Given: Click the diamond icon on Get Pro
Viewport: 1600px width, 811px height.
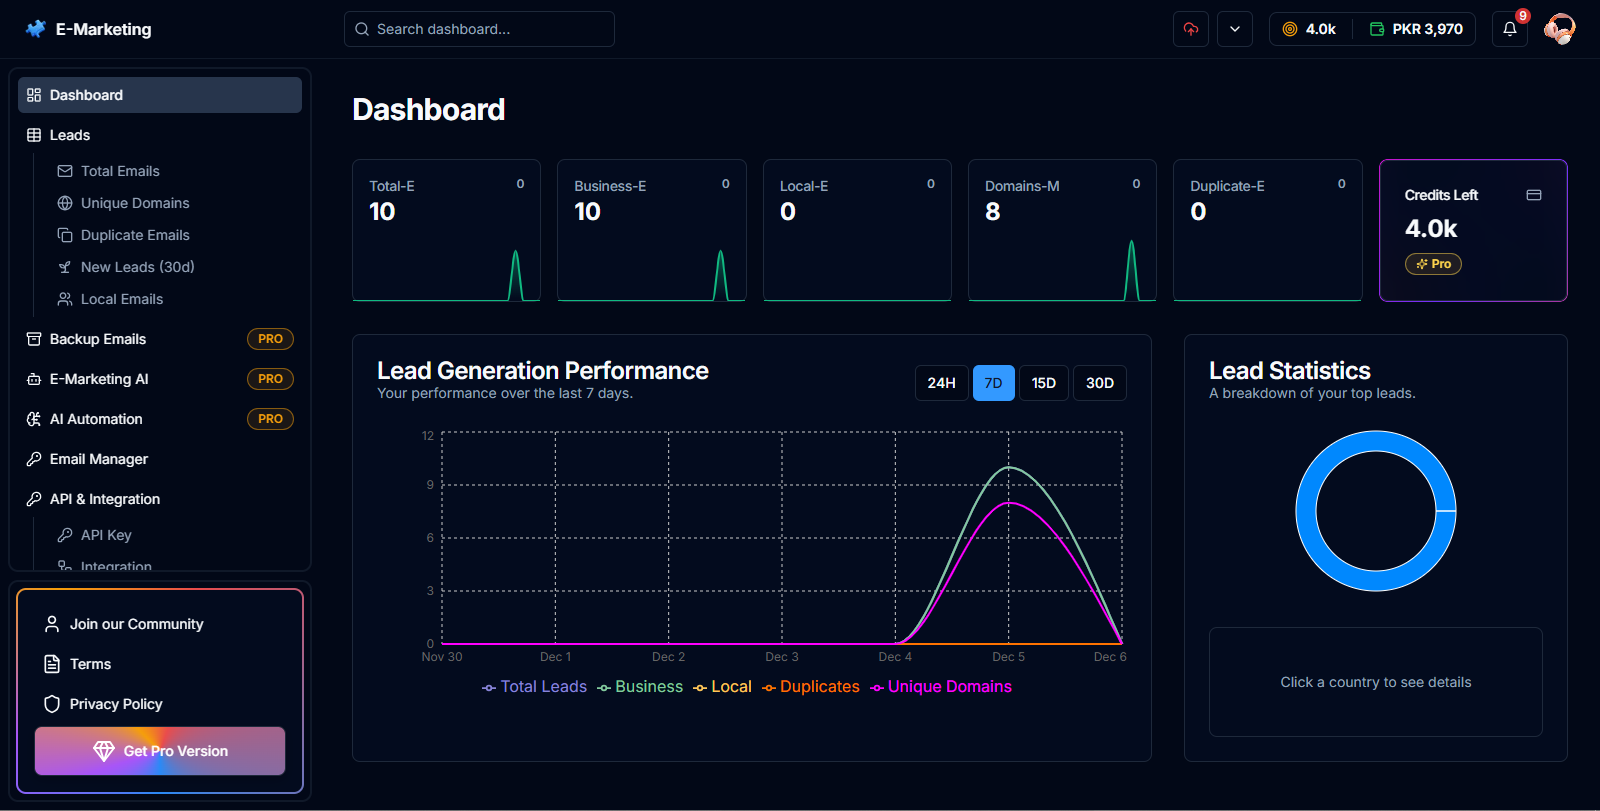Looking at the screenshot, I should tap(104, 751).
